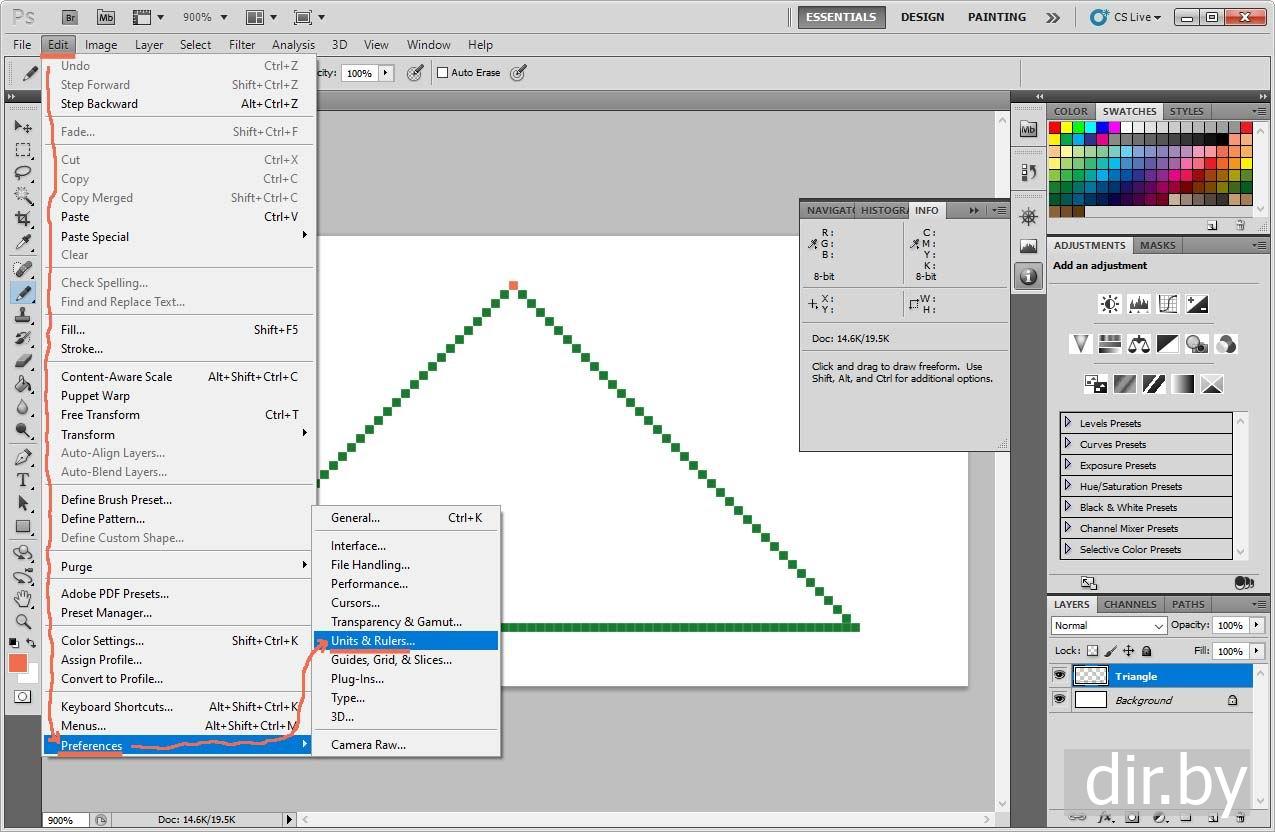Screen dimensions: 1275x832
Task: Switch to the Channels tab
Action: (1129, 605)
